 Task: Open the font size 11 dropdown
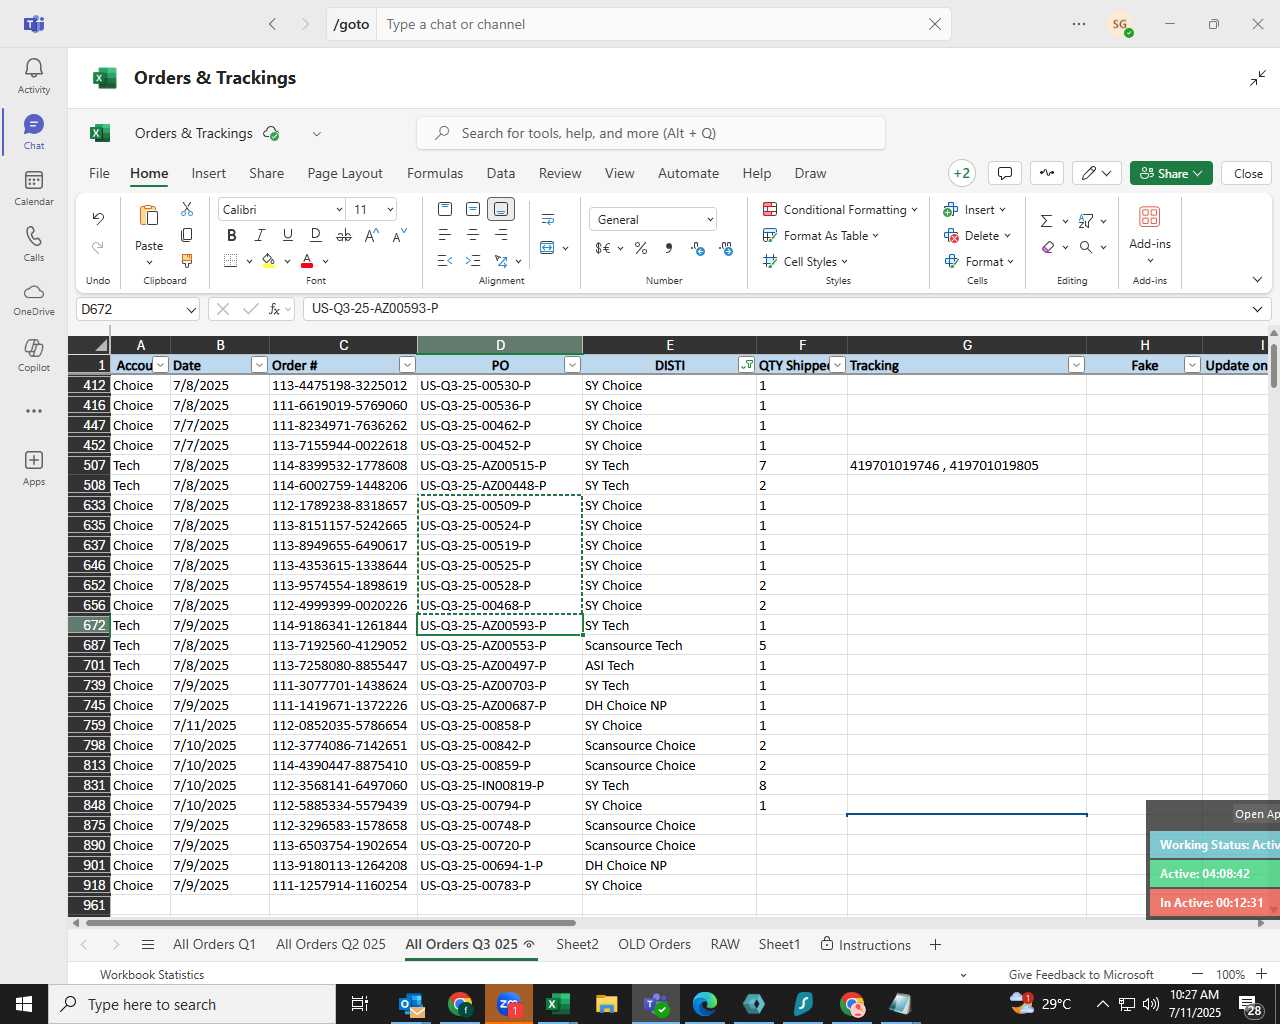point(390,209)
